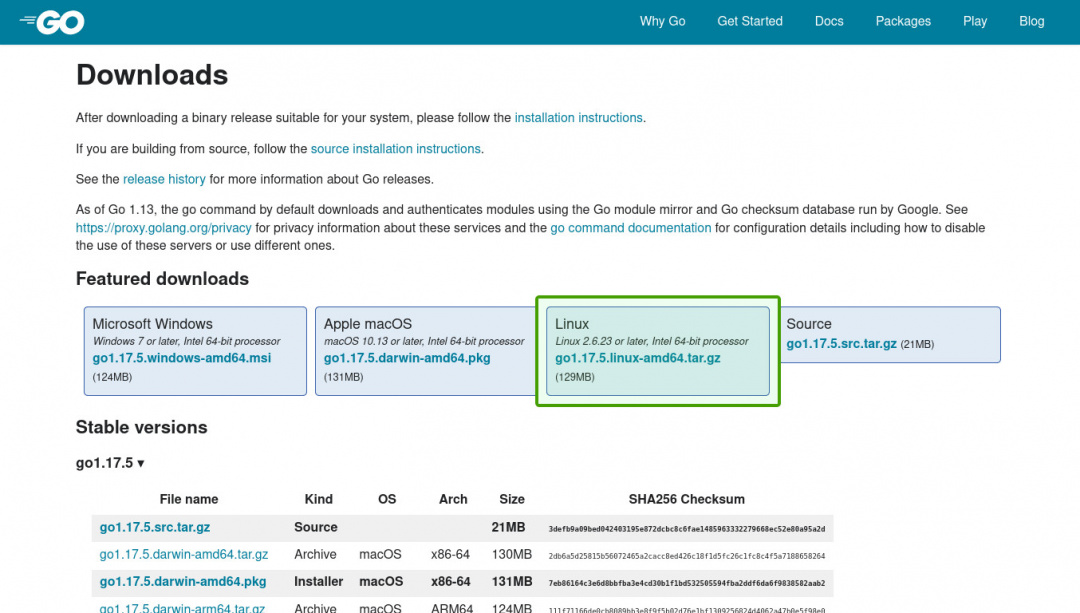Click the Kind column header

coord(318,499)
